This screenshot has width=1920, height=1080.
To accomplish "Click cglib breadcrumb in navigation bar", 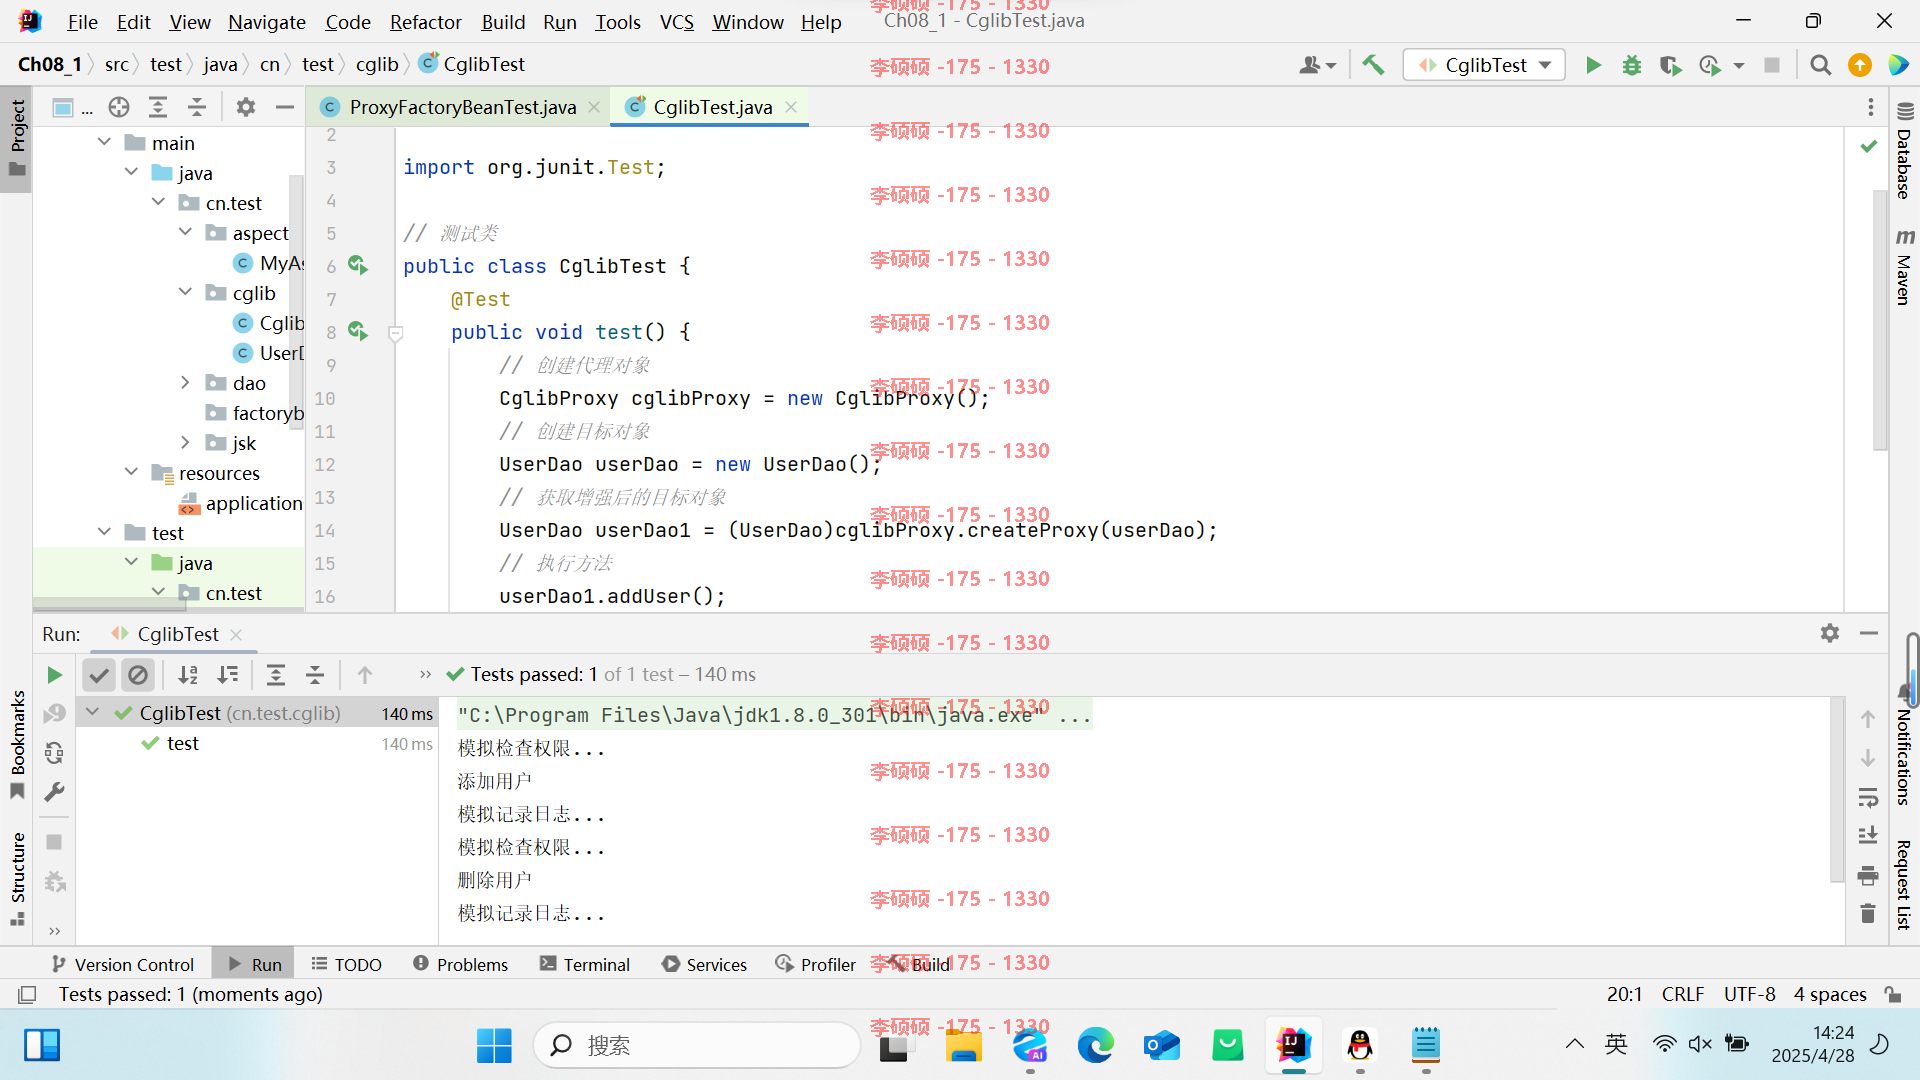I will pyautogui.click(x=377, y=64).
